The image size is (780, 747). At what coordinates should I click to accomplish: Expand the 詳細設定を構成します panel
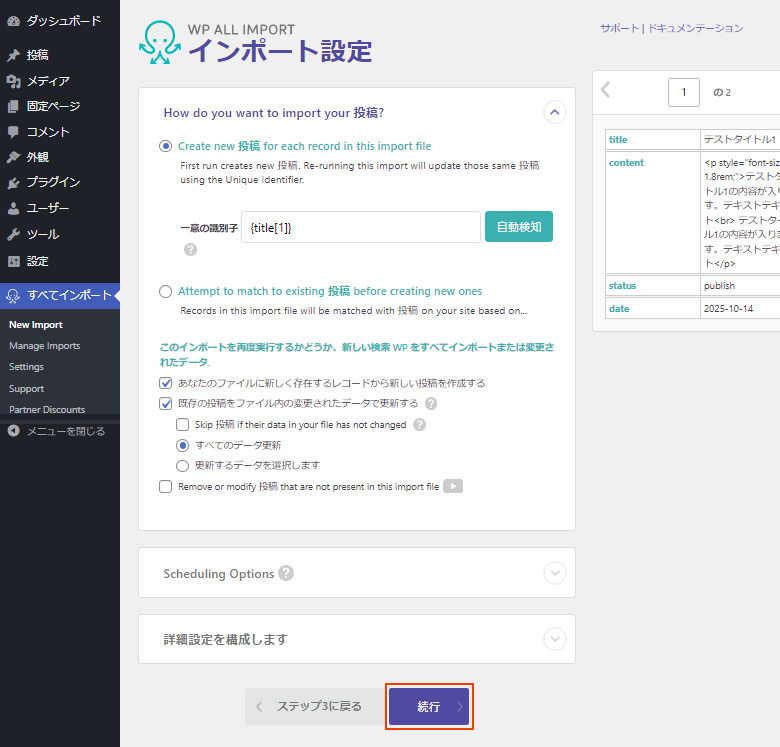point(554,639)
